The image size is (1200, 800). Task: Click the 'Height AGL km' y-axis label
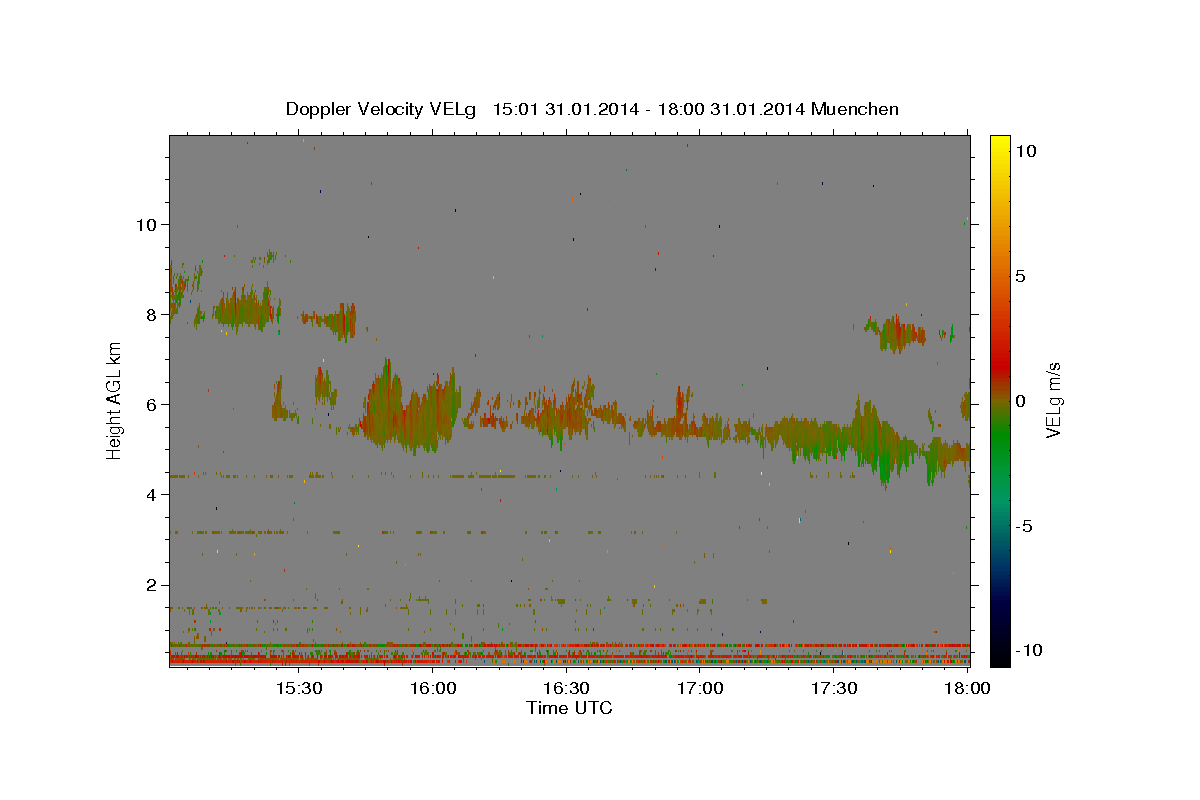click(x=114, y=400)
